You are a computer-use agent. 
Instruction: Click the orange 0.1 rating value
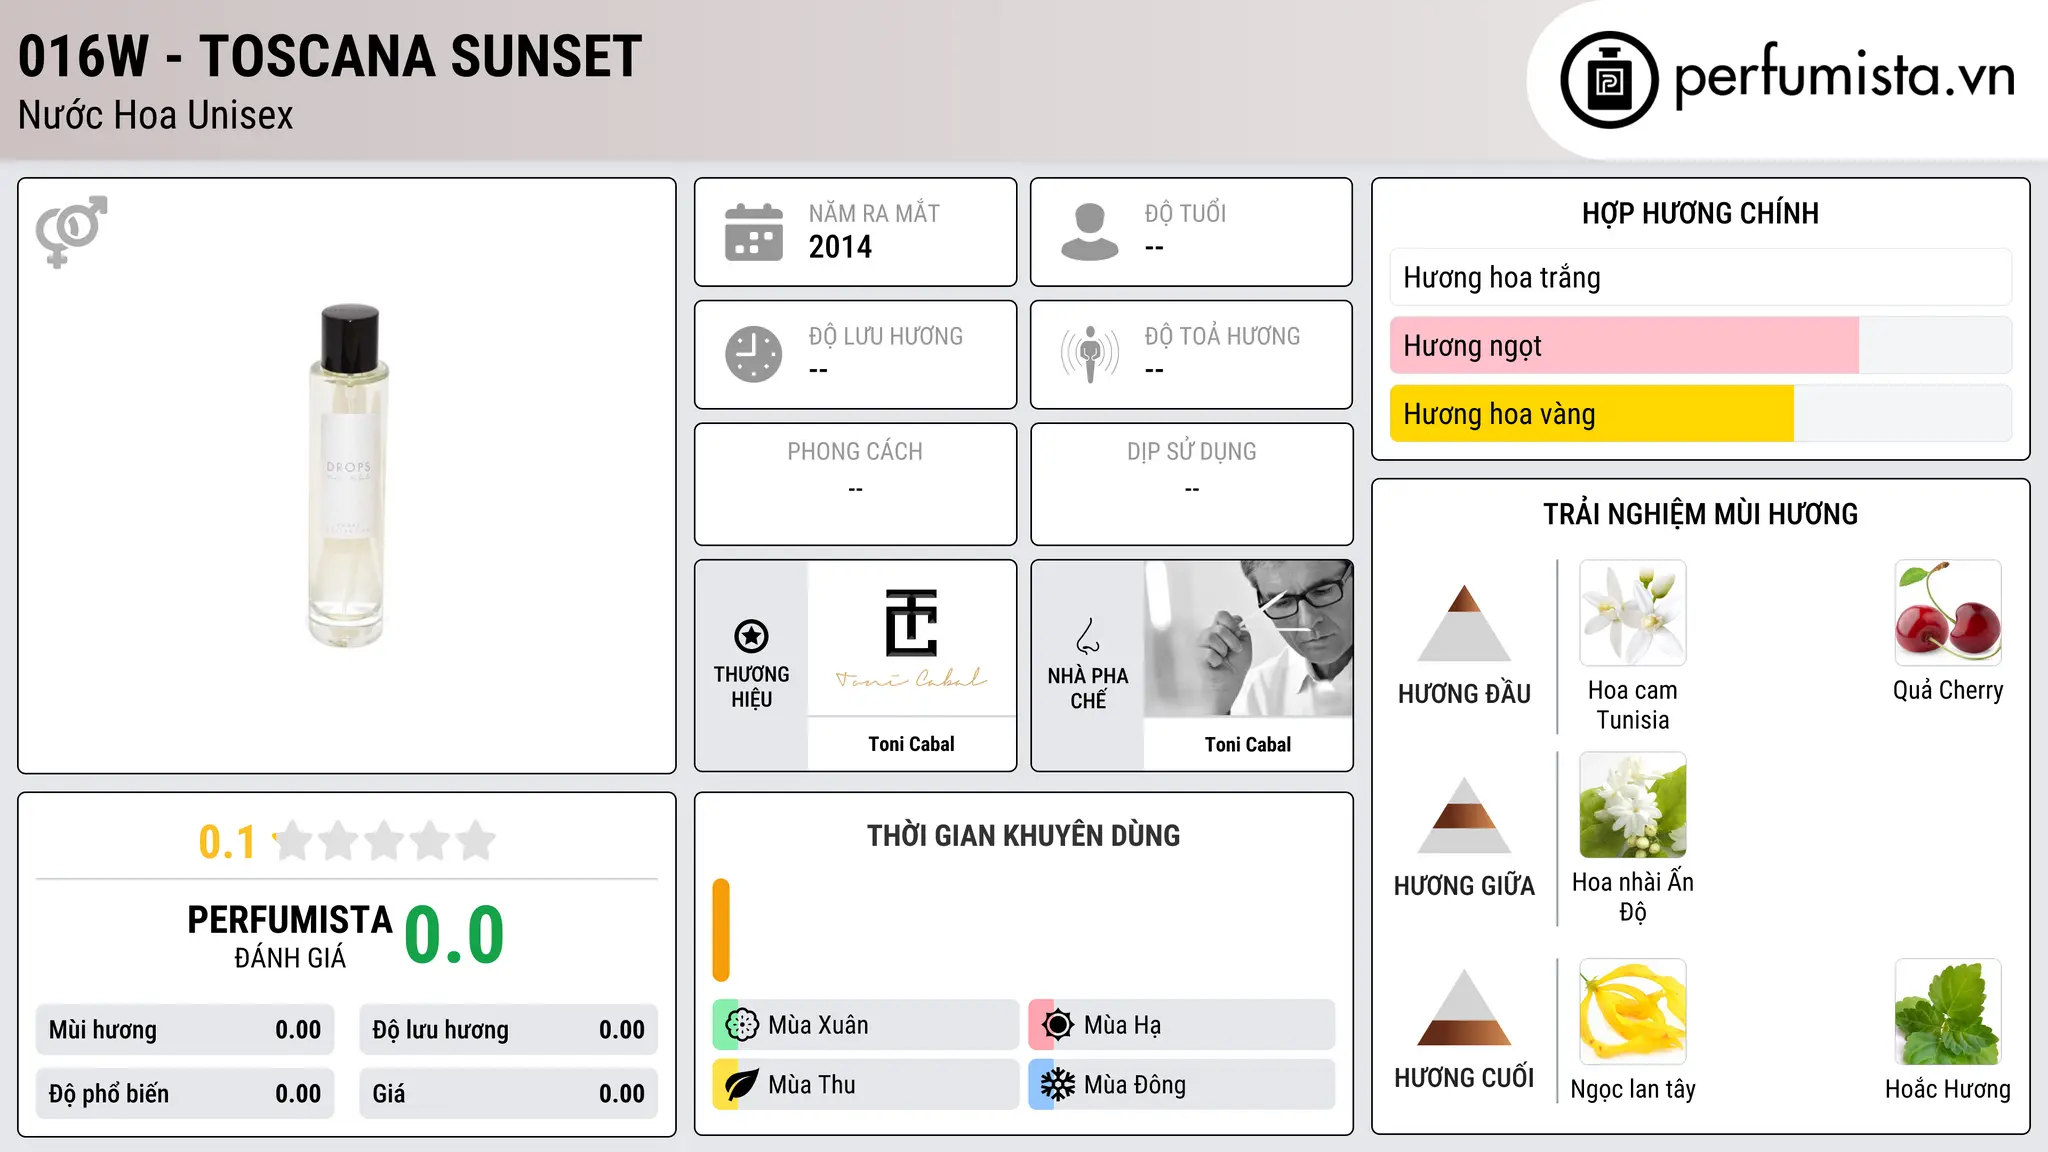[227, 842]
